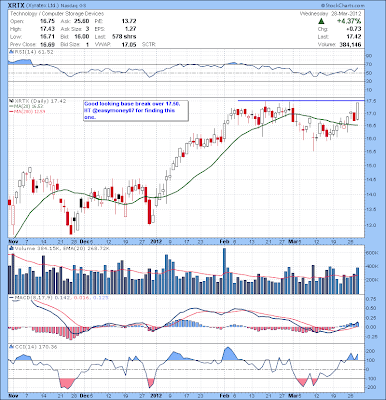Click the XRTX (Daily) 17.42 price legend
386x400 pixels.
point(40,101)
